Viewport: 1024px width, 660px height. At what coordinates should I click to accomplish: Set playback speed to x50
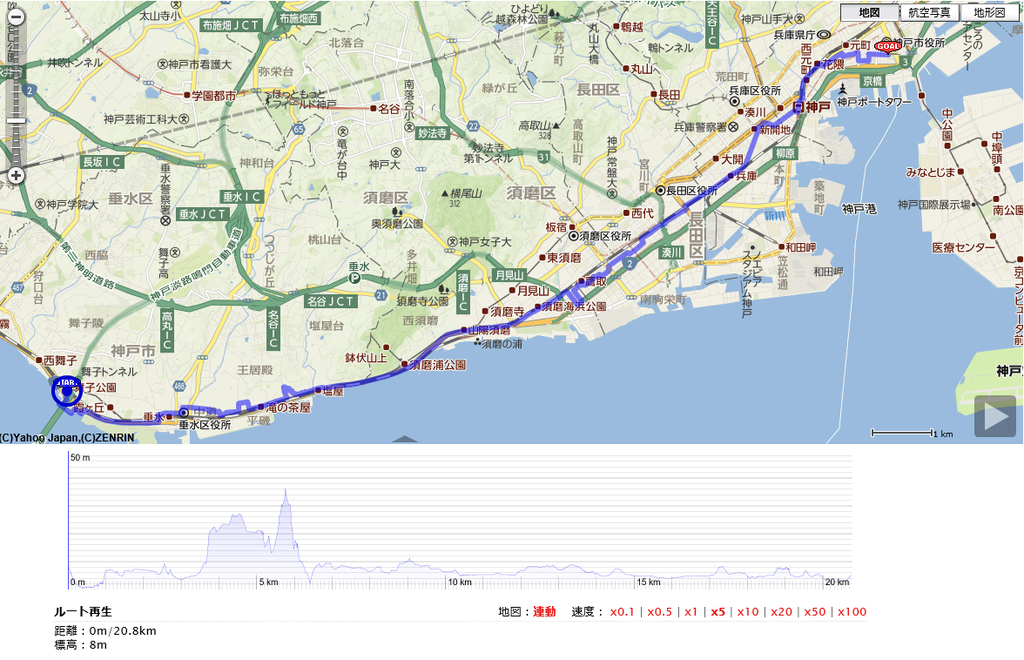814,612
